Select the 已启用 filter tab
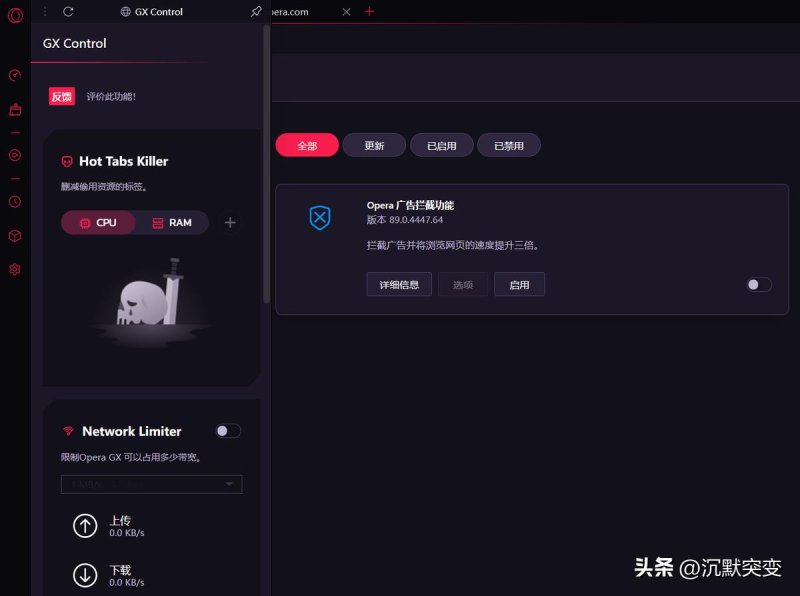Image resolution: width=800 pixels, height=596 pixels. (x=441, y=146)
